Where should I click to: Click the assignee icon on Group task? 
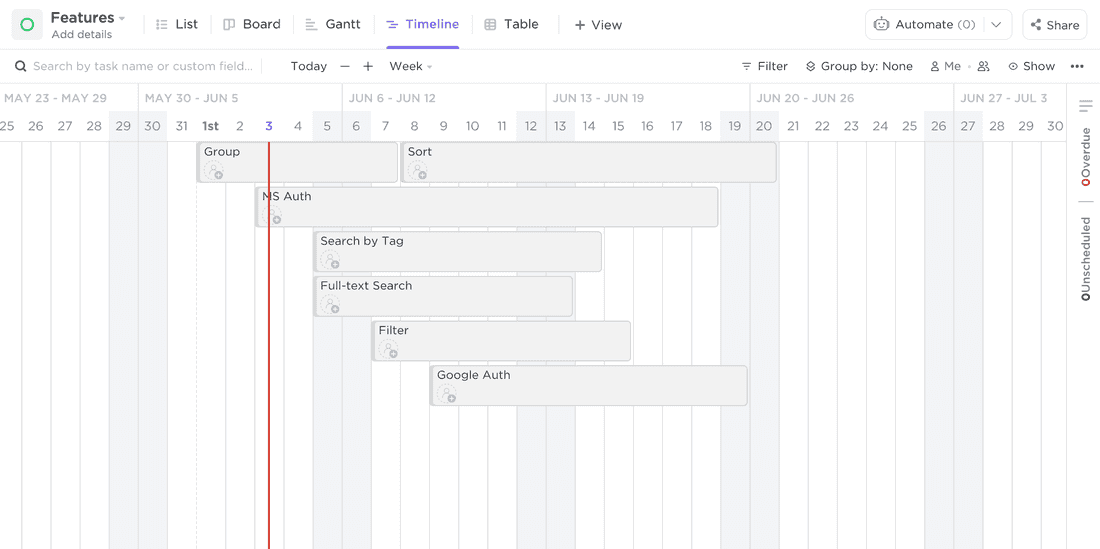pos(213,171)
